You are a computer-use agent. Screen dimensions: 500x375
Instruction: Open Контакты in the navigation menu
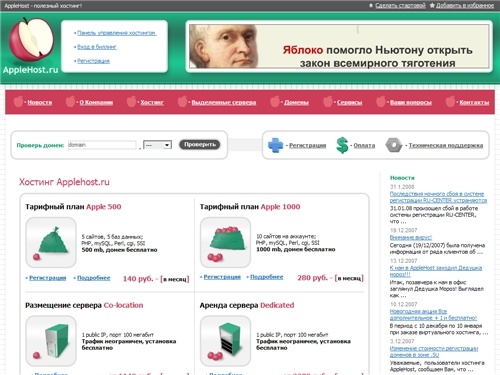[474, 102]
